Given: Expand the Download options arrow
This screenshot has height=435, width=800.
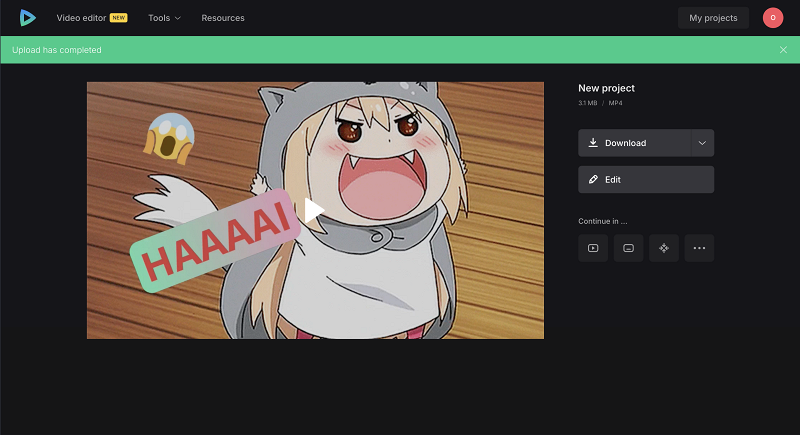Looking at the screenshot, I should tap(703, 143).
